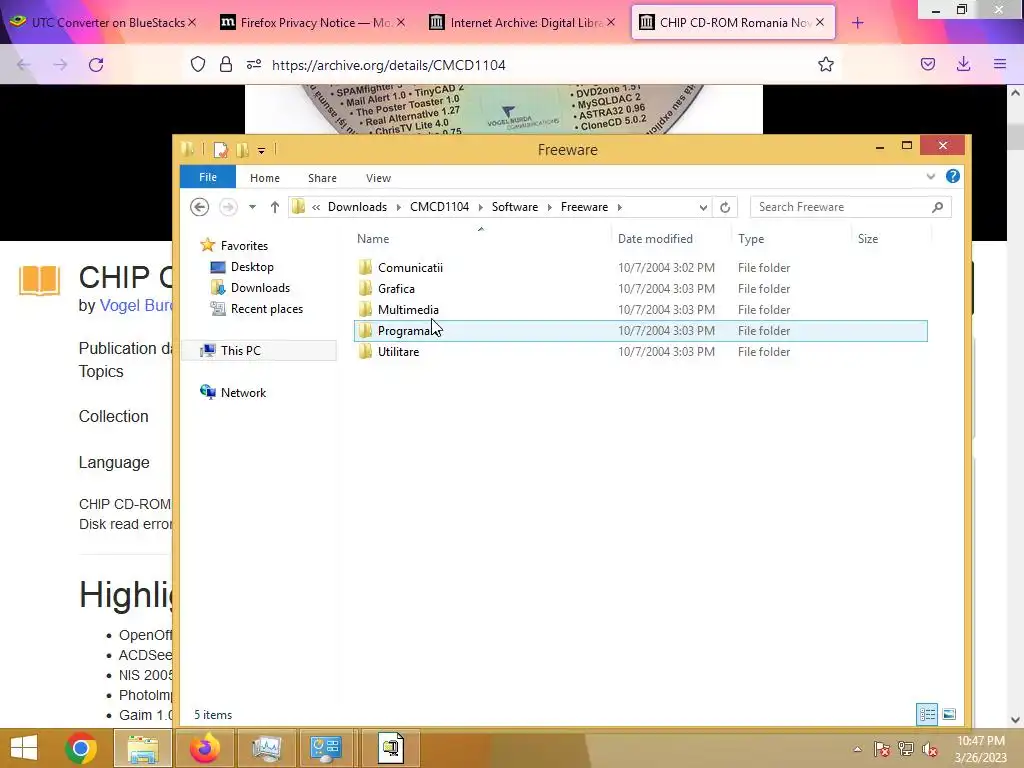The height and width of the screenshot is (768, 1024).
Task: Click Explorer Back navigation arrow
Action: [199, 207]
